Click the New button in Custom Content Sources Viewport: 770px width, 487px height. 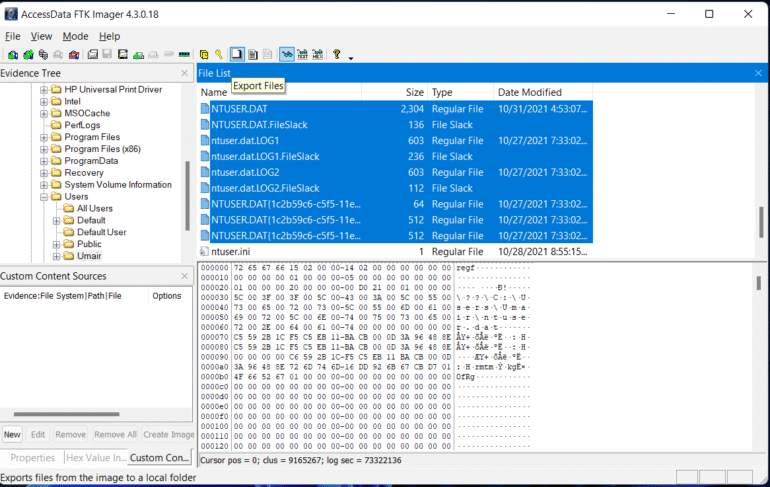tap(12, 435)
